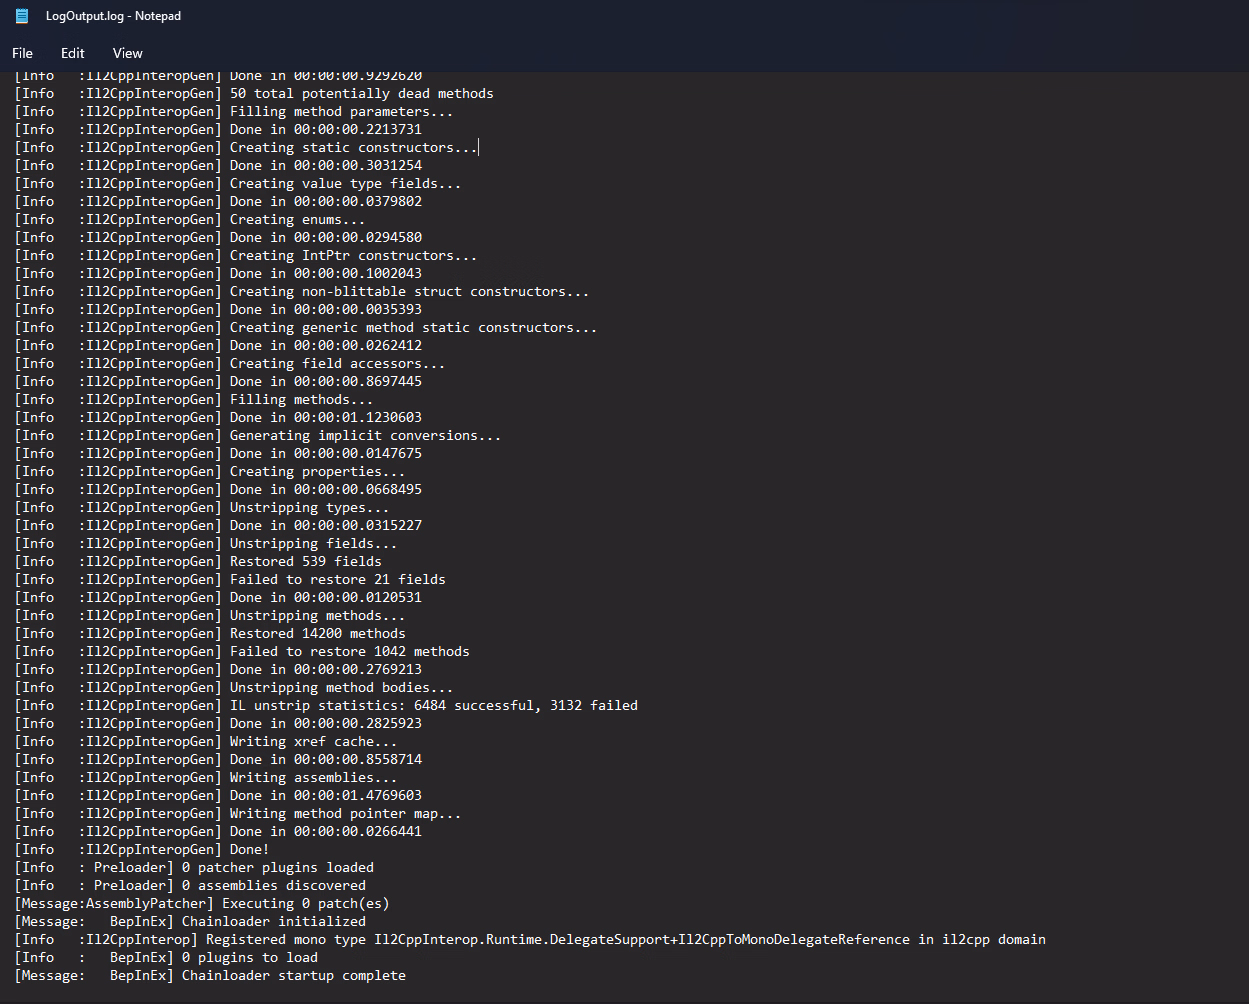
Task: Click the line 'Restored 14200 methods'
Action: click(210, 633)
